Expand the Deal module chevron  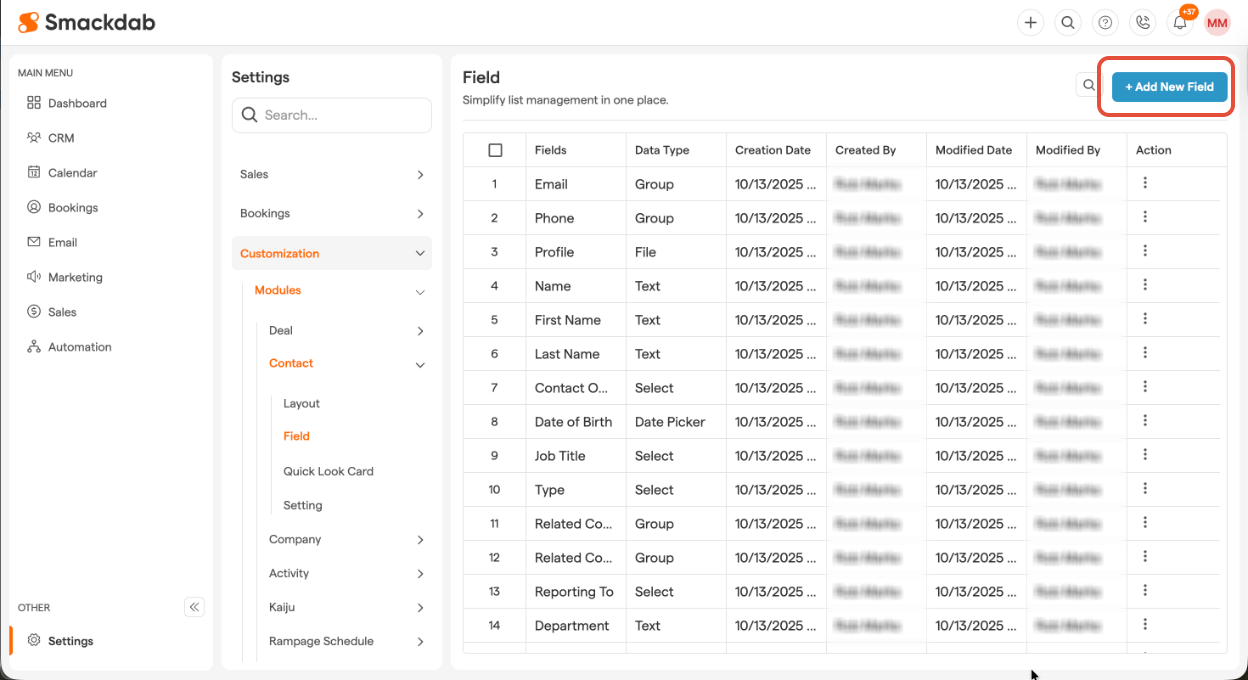click(x=420, y=331)
